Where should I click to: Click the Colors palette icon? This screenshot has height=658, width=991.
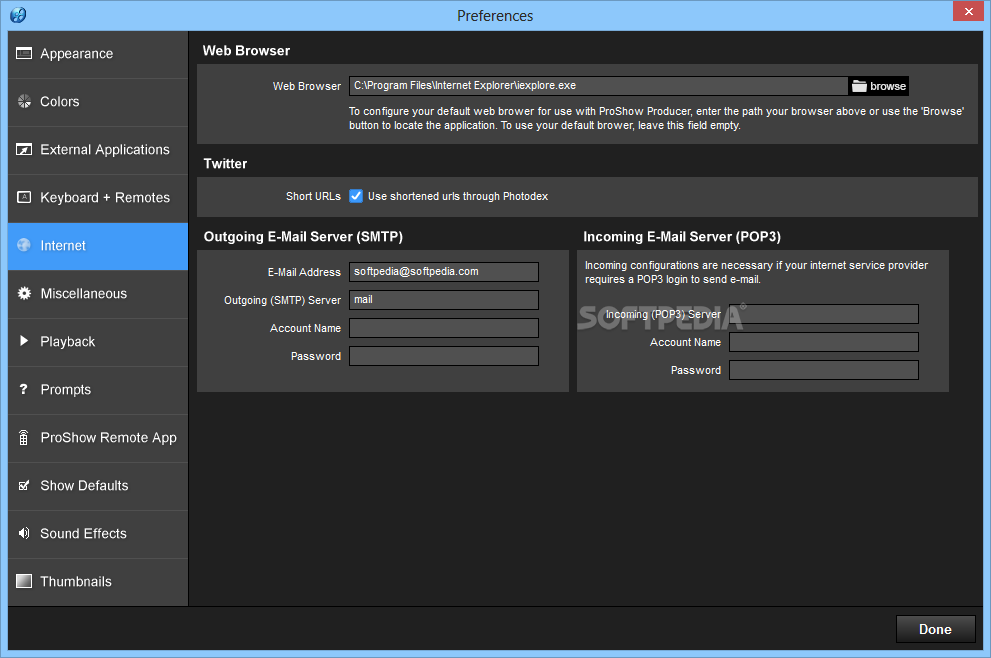(x=24, y=101)
